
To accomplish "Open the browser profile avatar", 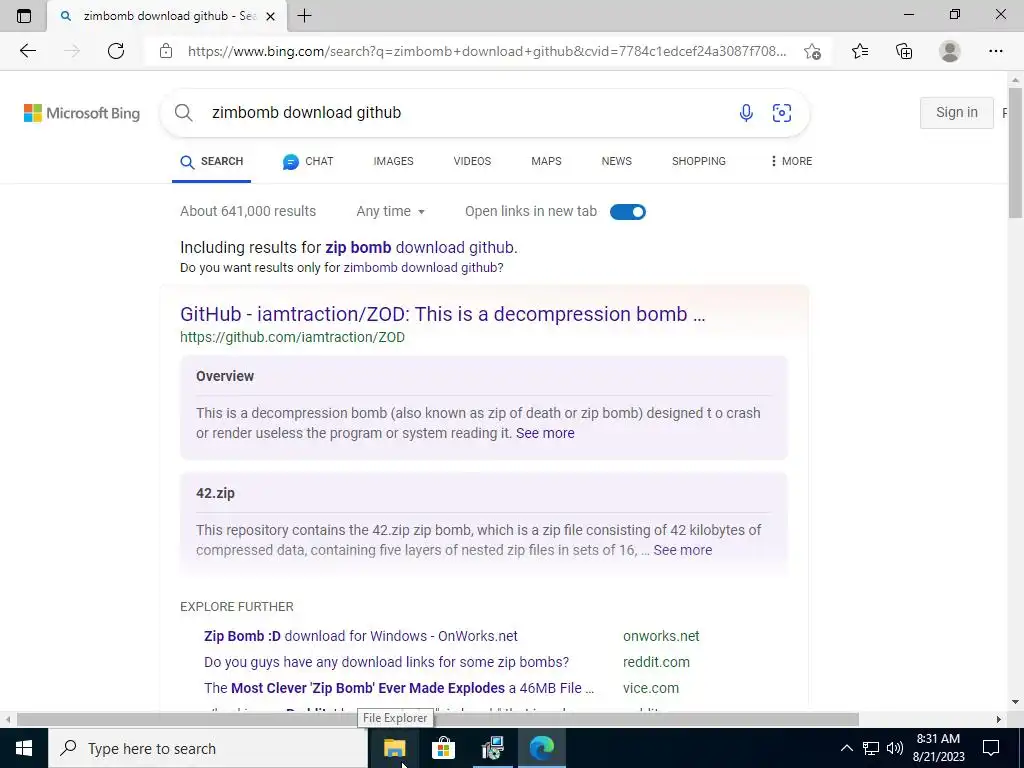I will click(x=950, y=51).
